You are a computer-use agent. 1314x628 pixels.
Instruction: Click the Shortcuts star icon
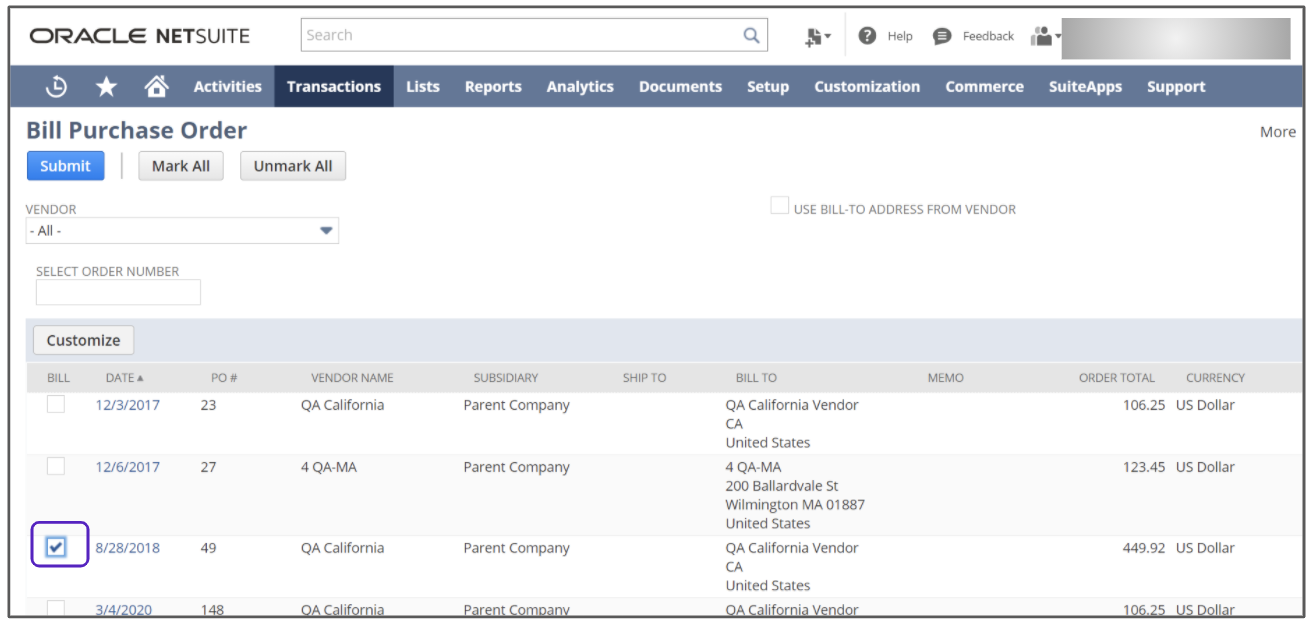point(106,87)
